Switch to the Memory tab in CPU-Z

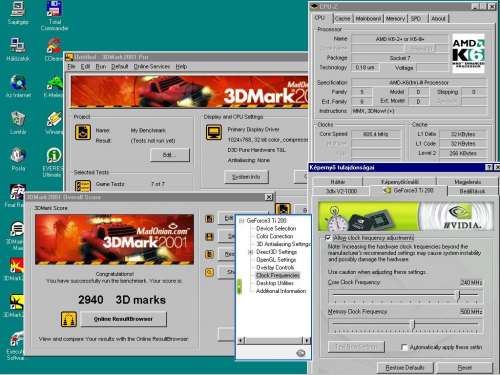[395, 19]
